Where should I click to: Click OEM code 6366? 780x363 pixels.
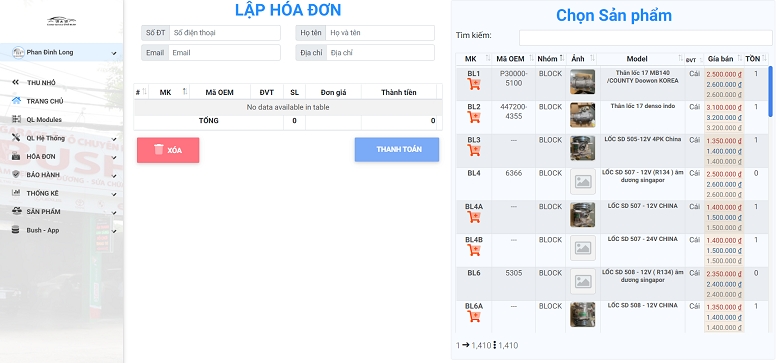coord(513,173)
